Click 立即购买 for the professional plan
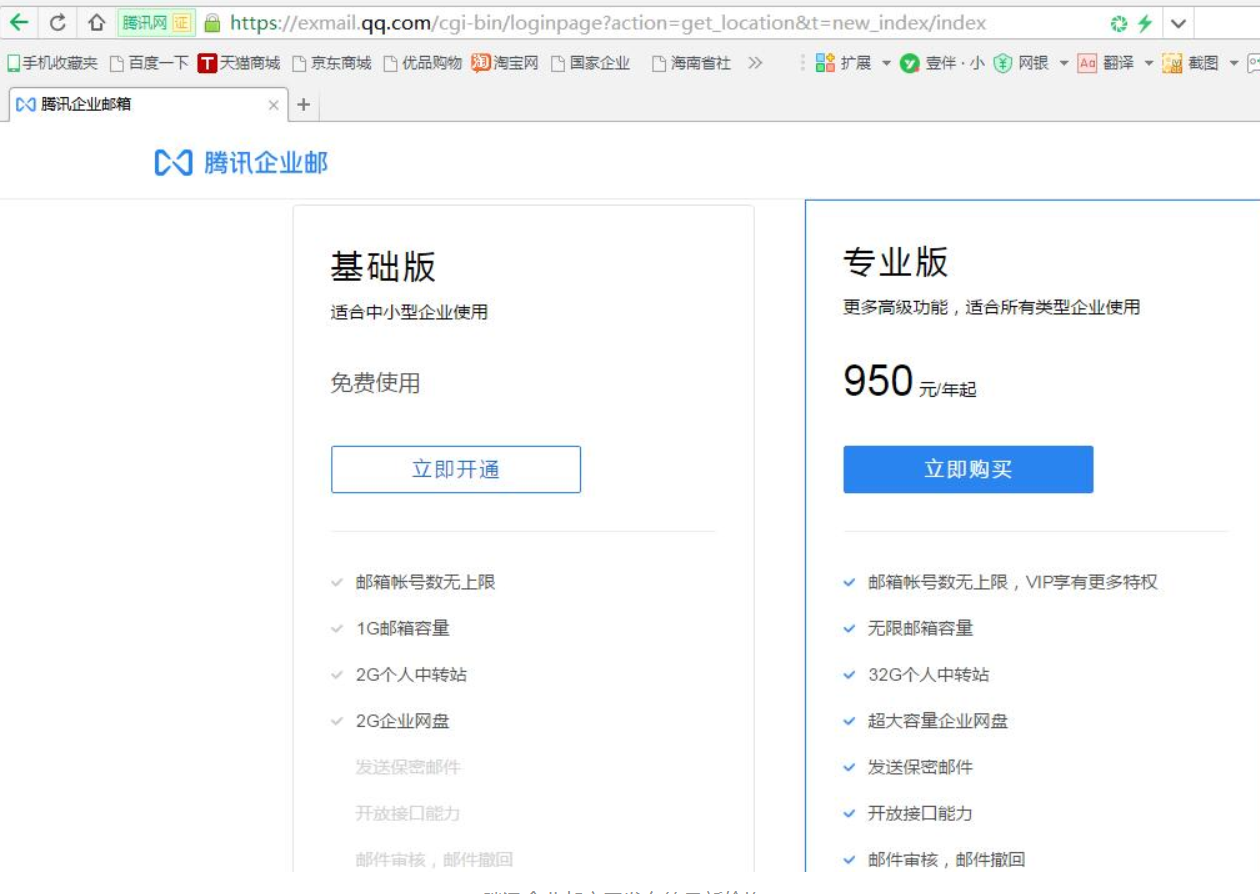The width and height of the screenshot is (1260, 894). pyautogui.click(x=967, y=469)
